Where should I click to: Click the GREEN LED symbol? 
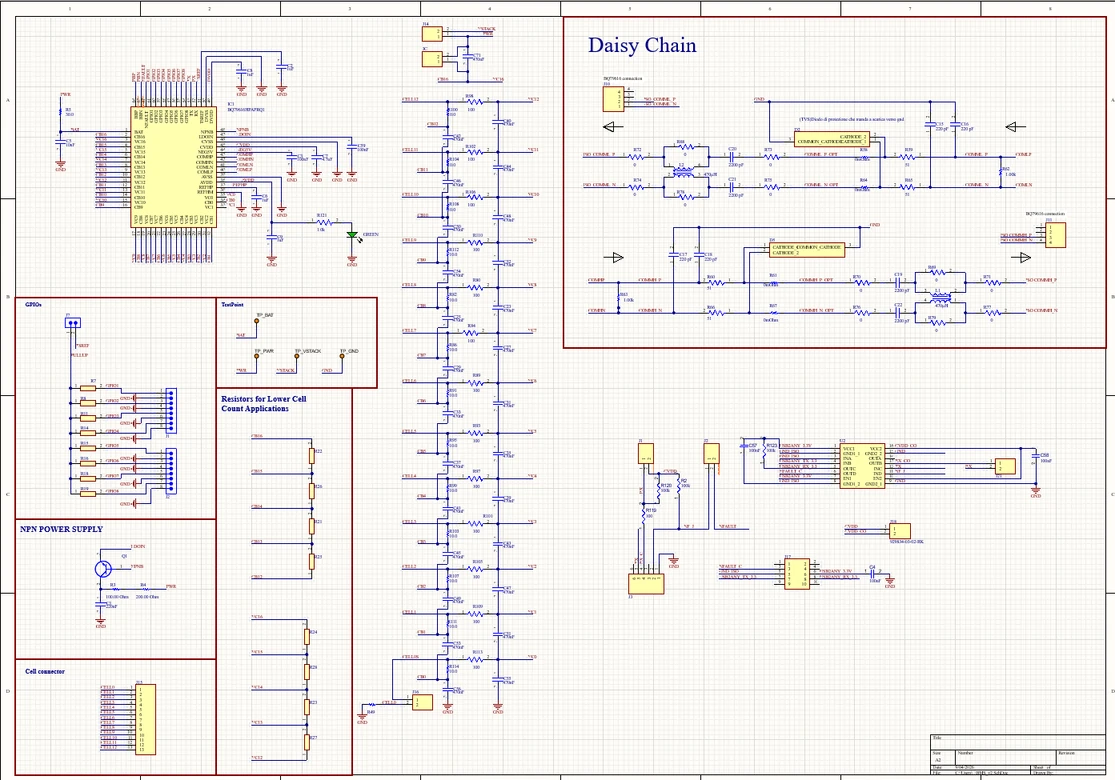pyautogui.click(x=352, y=235)
